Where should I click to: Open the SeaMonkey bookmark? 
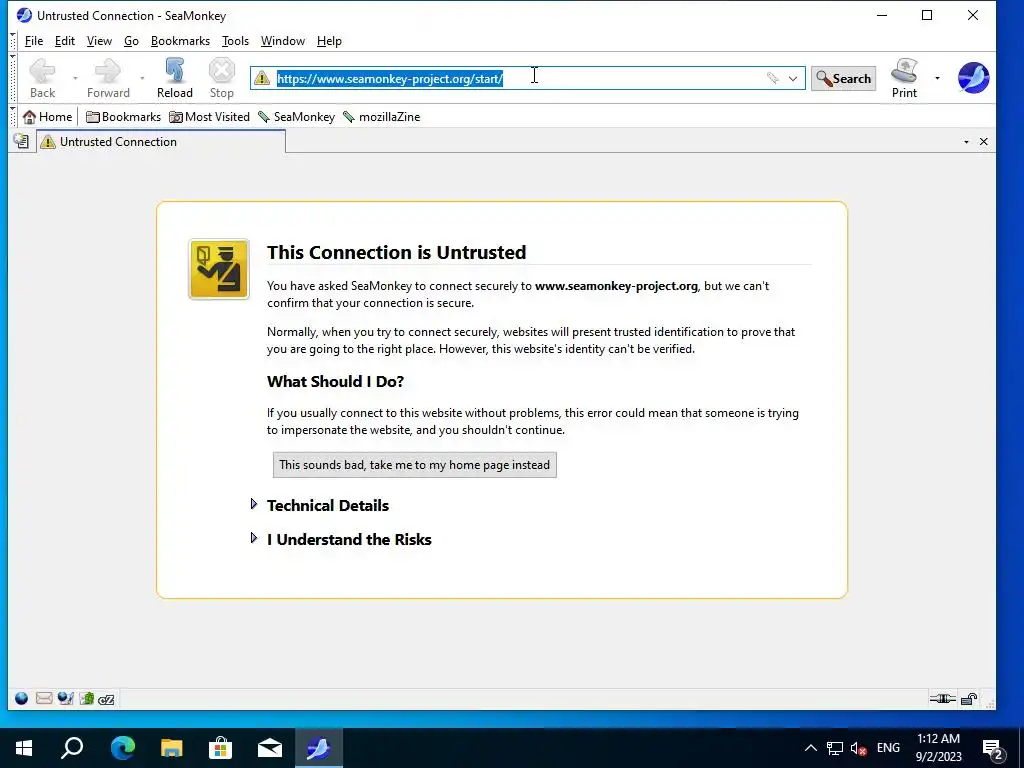(x=296, y=117)
